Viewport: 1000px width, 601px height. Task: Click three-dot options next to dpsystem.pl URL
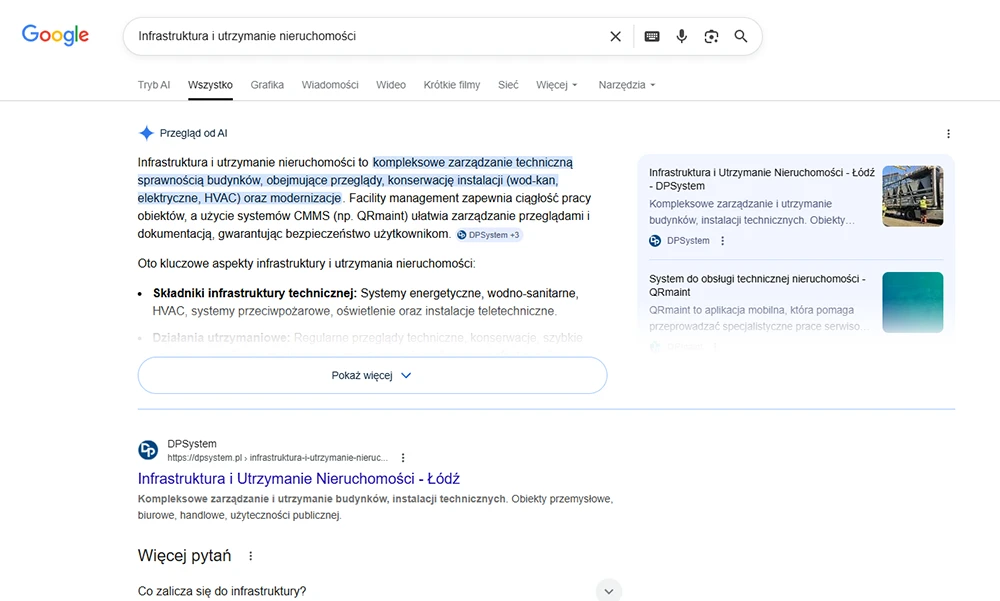403,457
